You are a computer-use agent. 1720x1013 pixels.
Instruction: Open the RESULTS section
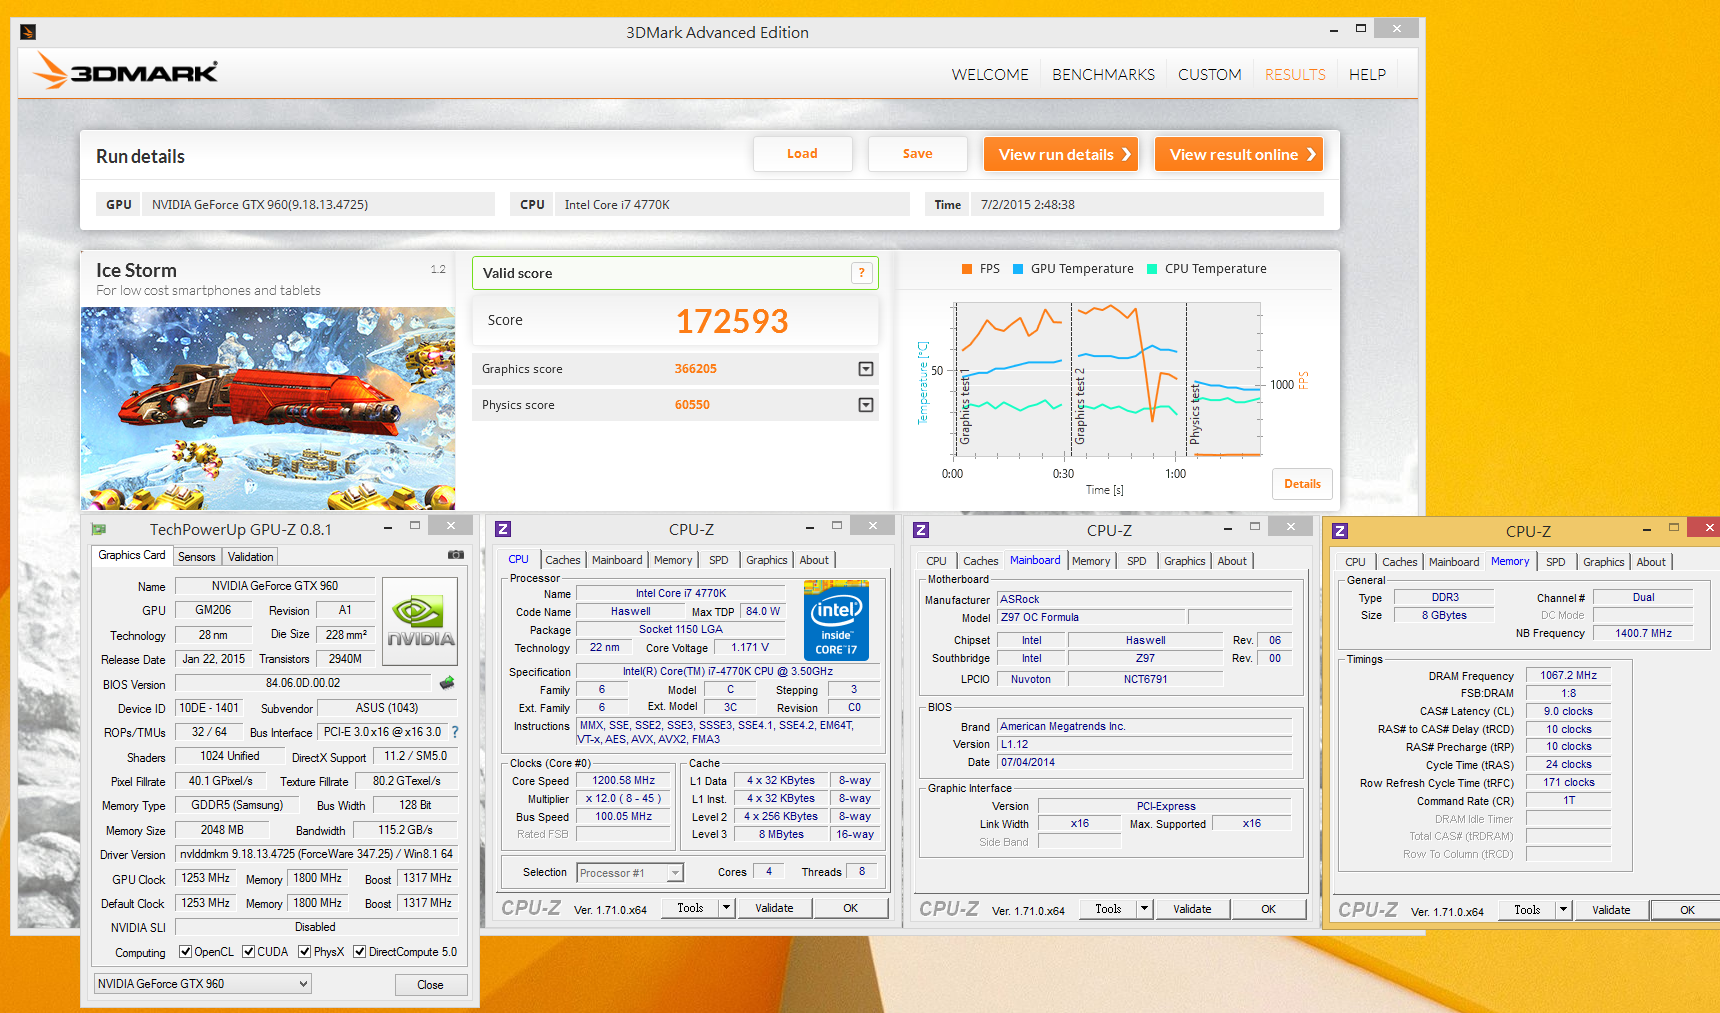[x=1295, y=74]
